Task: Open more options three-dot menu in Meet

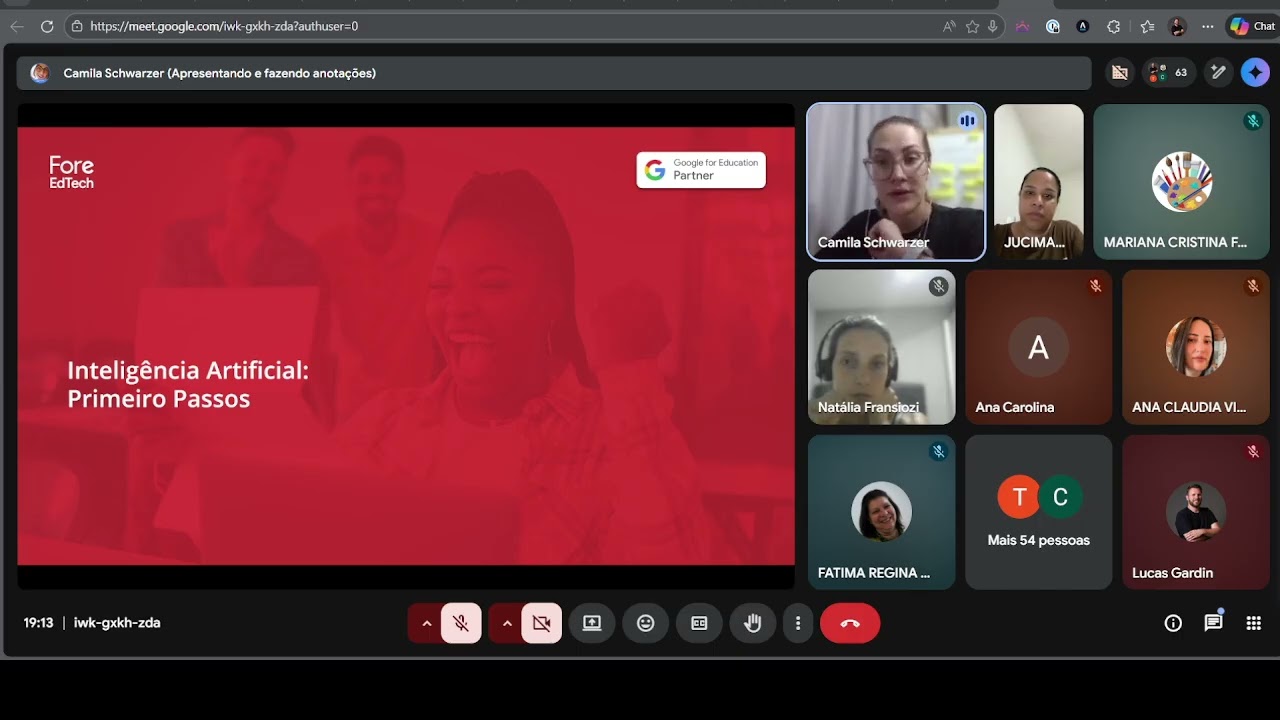Action: point(797,623)
